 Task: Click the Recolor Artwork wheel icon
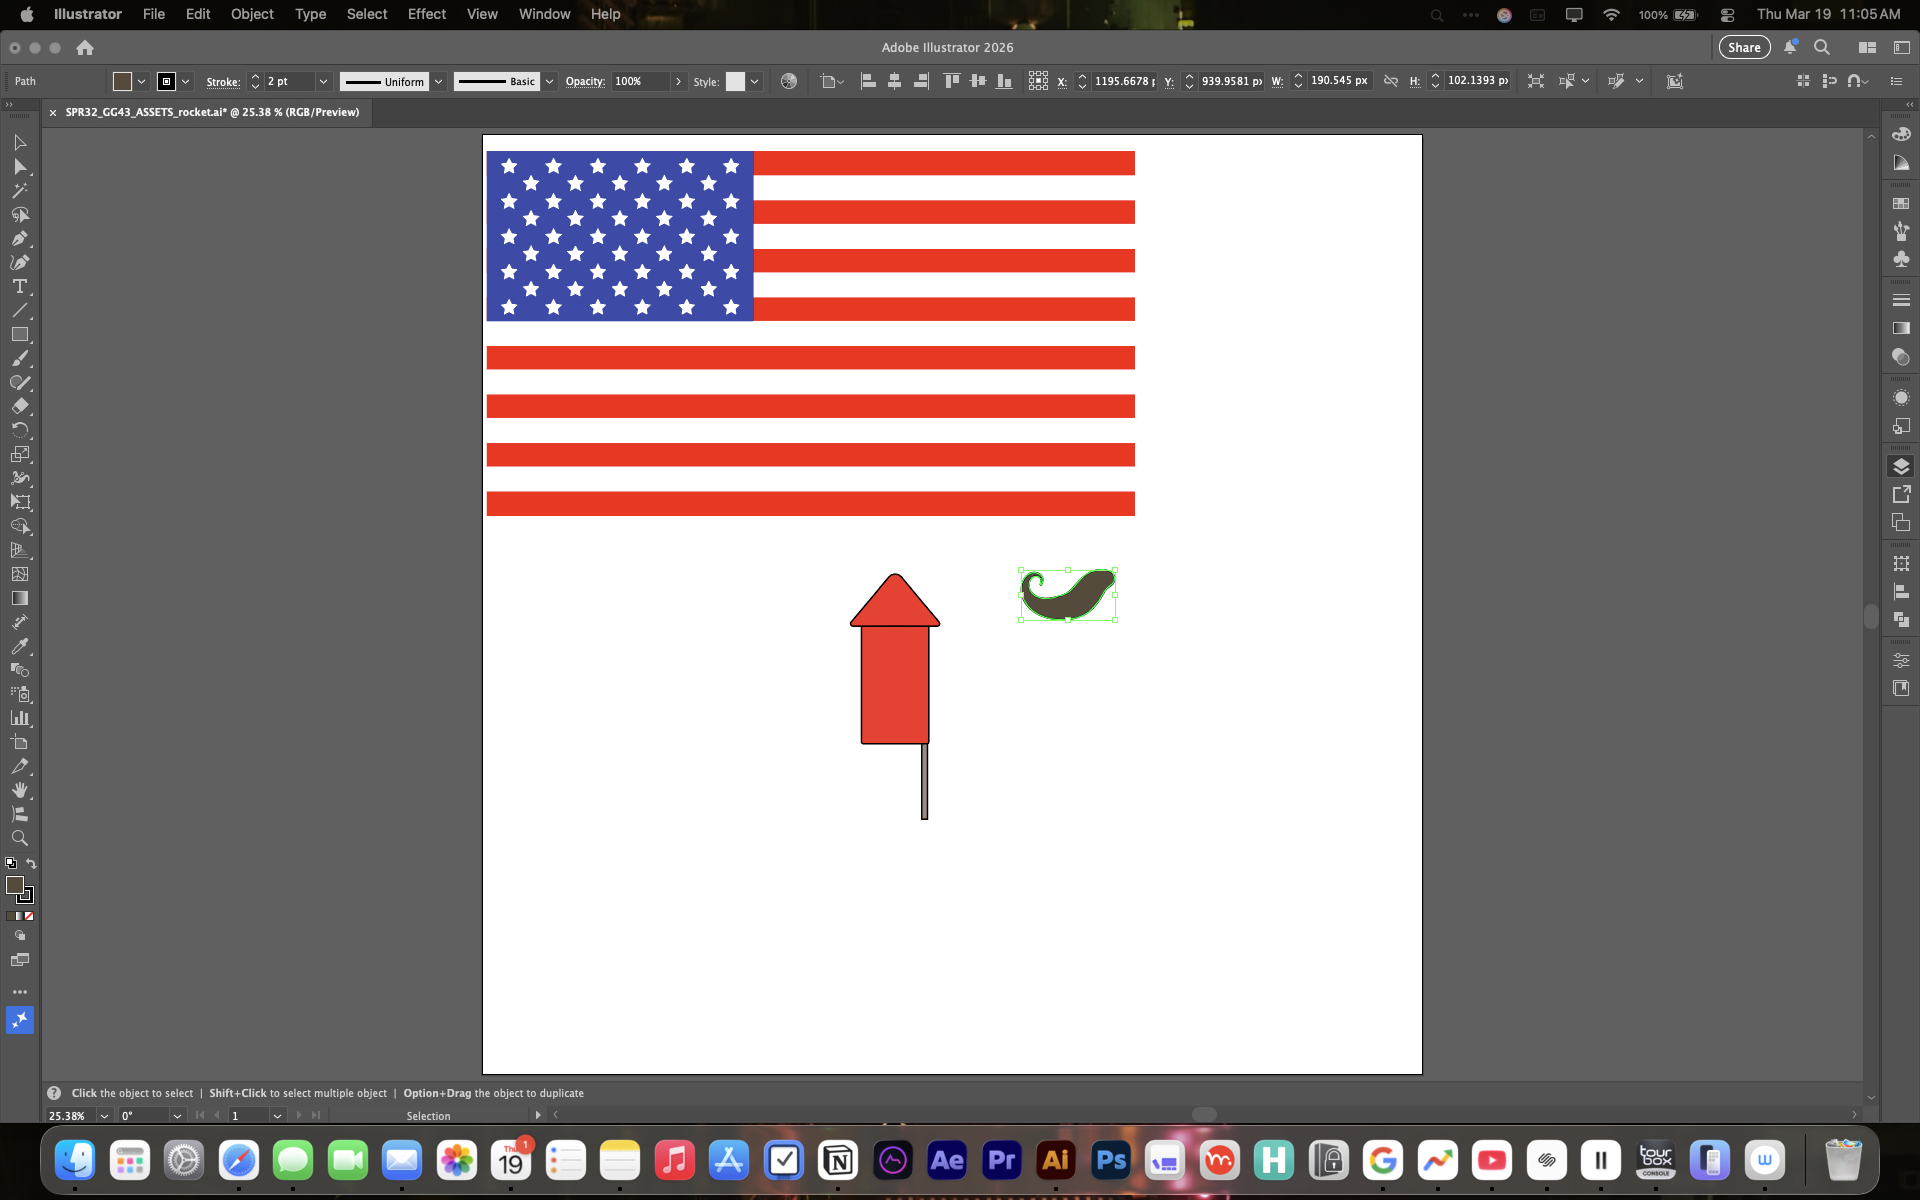point(789,81)
